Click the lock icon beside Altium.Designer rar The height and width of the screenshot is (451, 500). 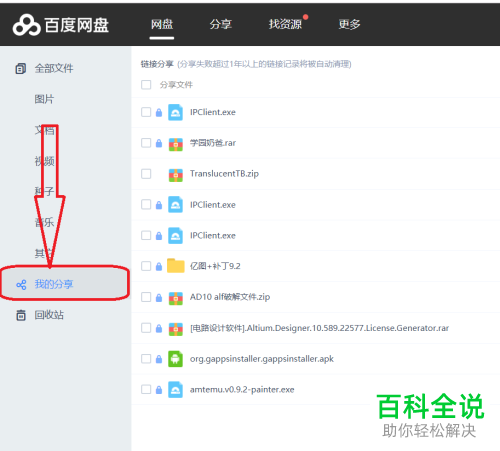click(x=159, y=328)
